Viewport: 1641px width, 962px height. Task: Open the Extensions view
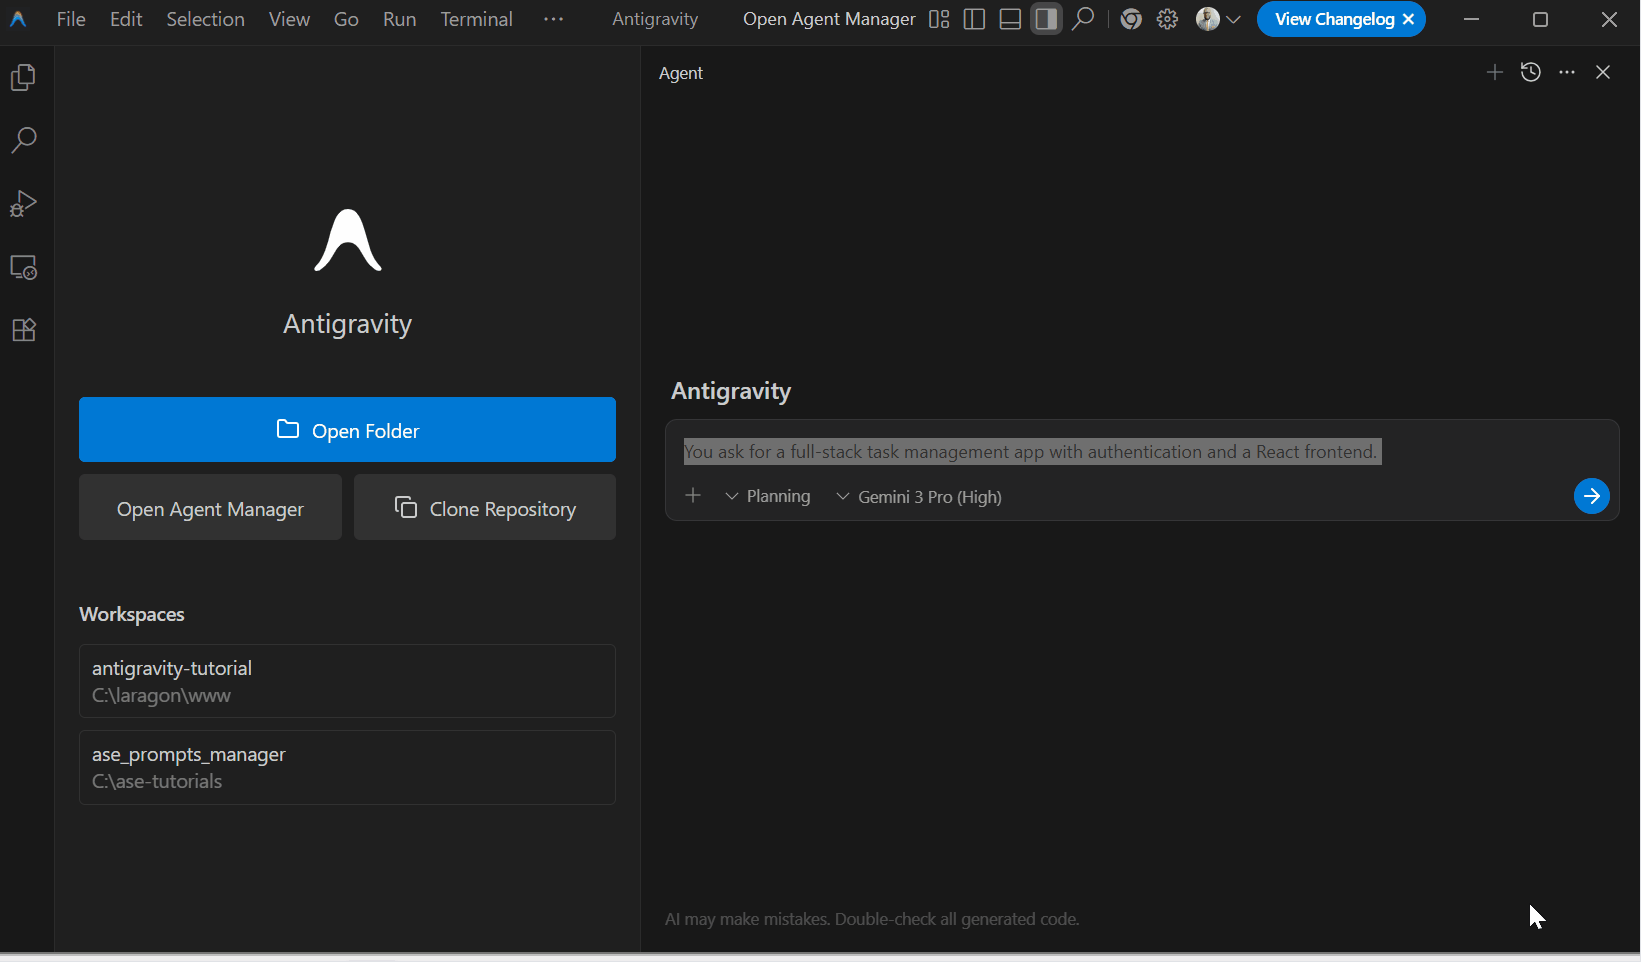[24, 330]
